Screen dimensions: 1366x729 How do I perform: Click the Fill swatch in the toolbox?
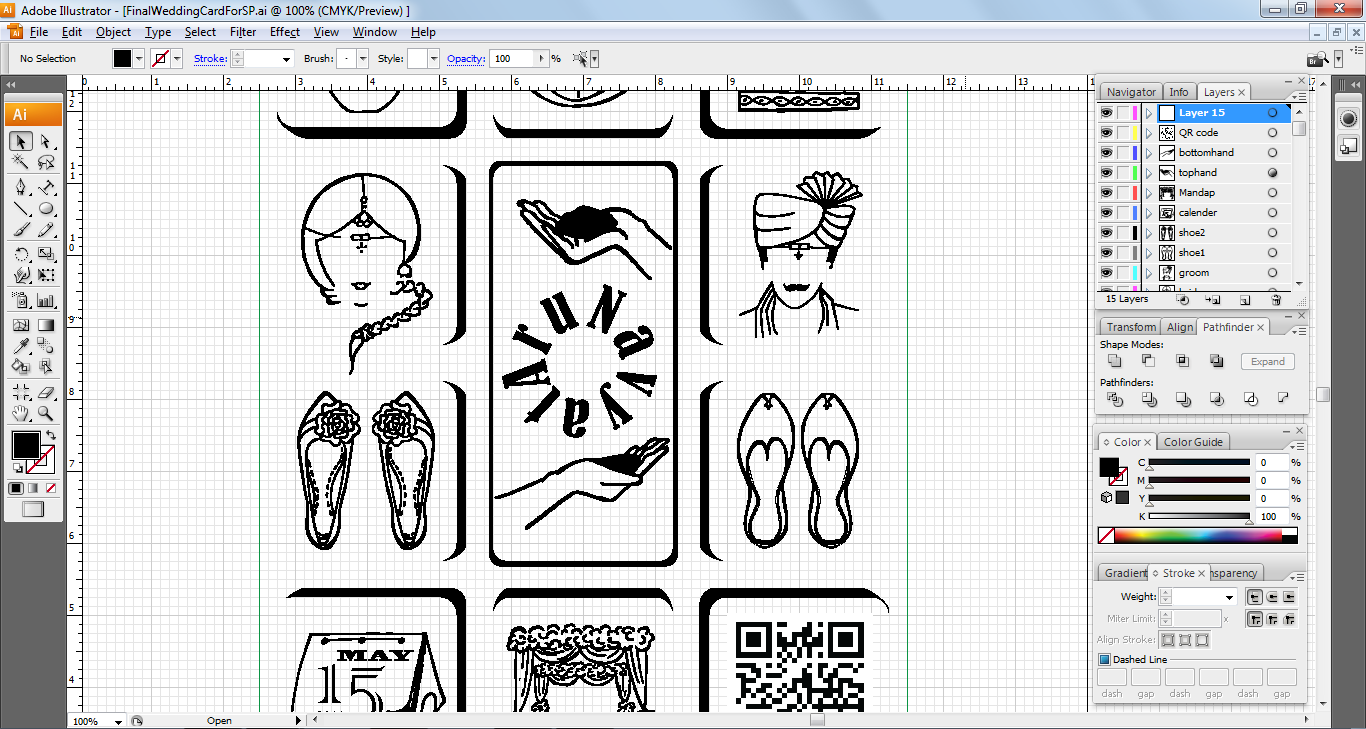click(x=25, y=444)
